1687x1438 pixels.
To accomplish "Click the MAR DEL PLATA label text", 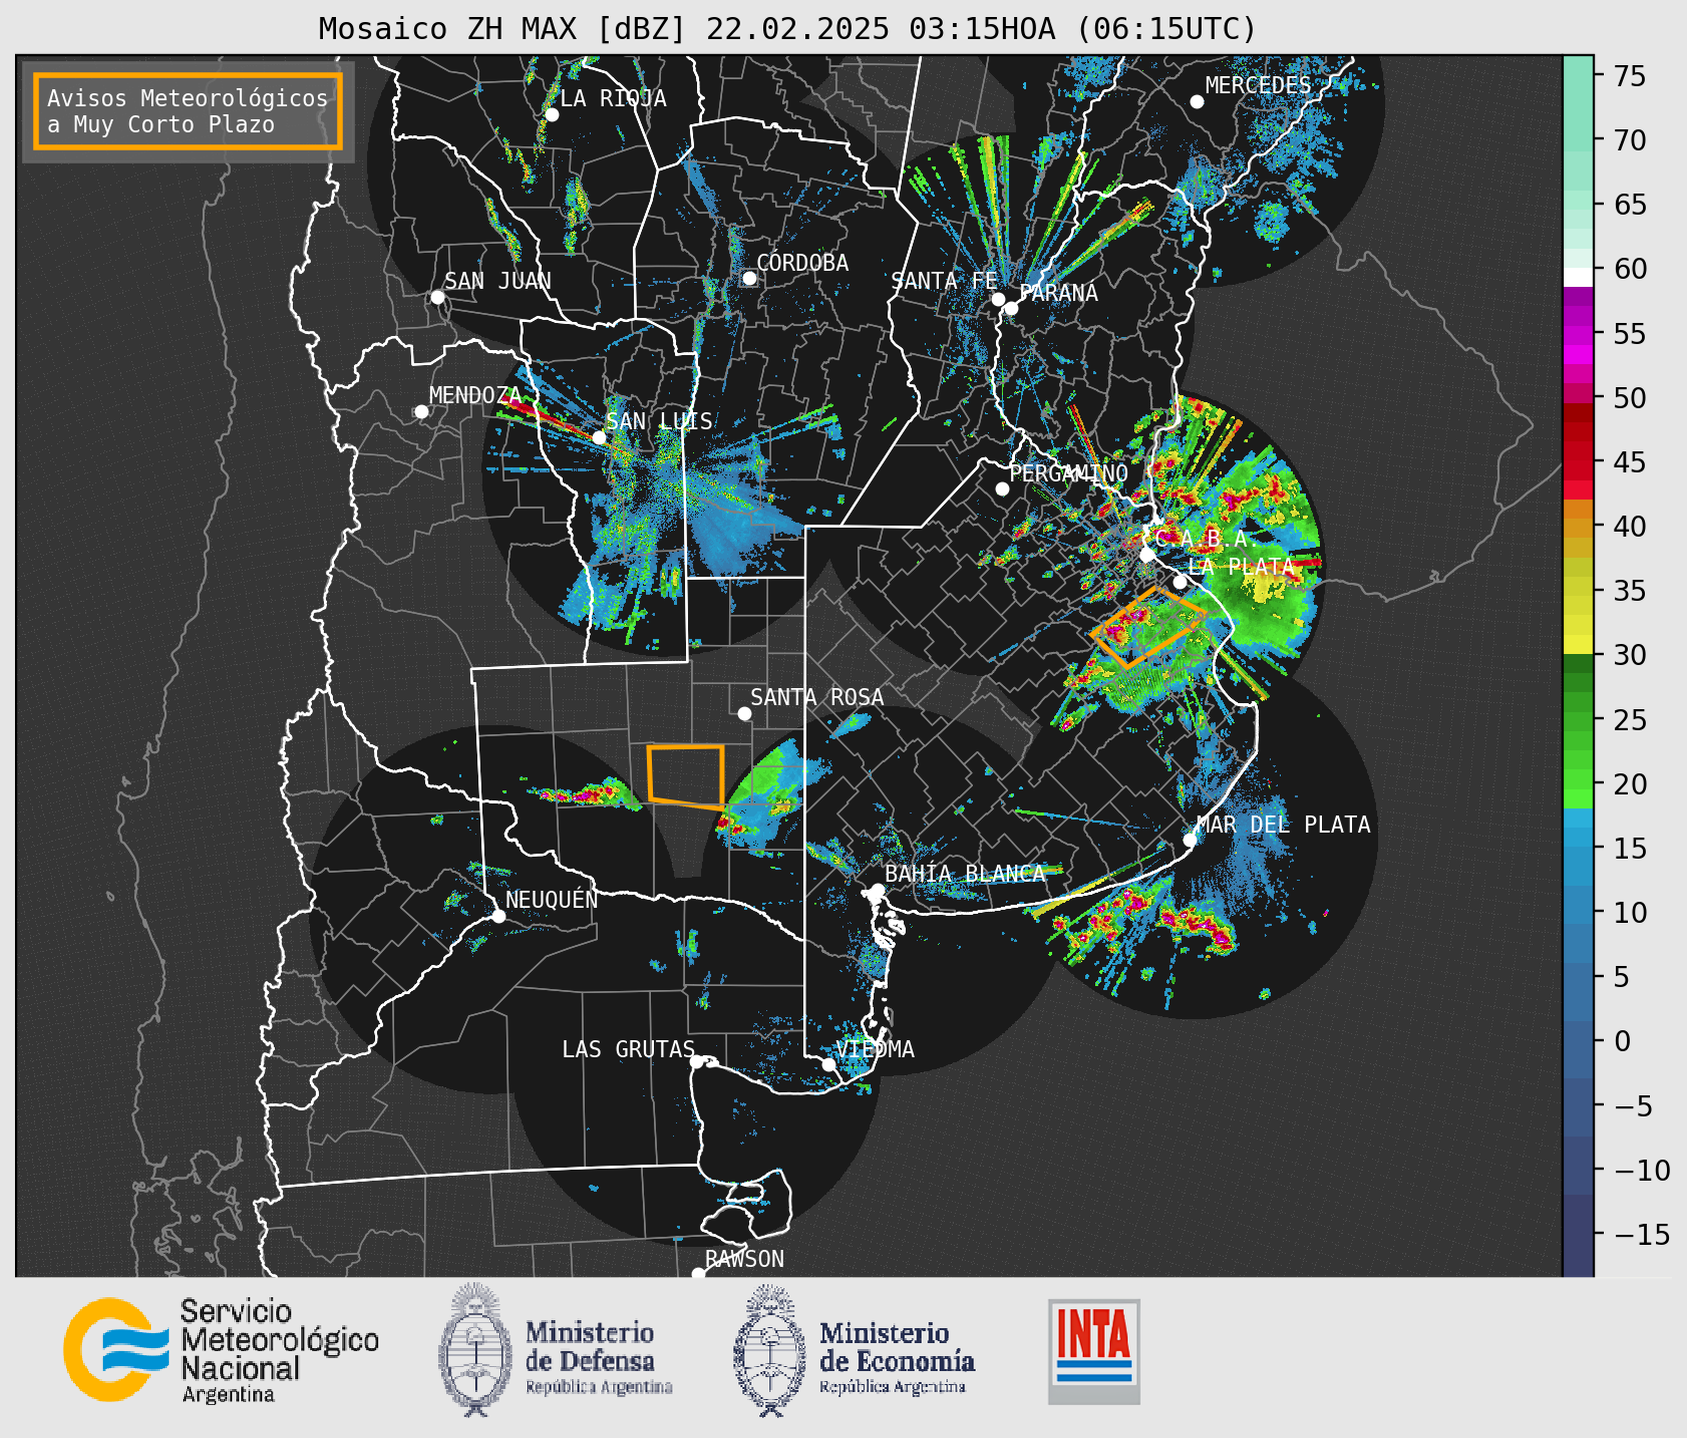I will 1284,825.
